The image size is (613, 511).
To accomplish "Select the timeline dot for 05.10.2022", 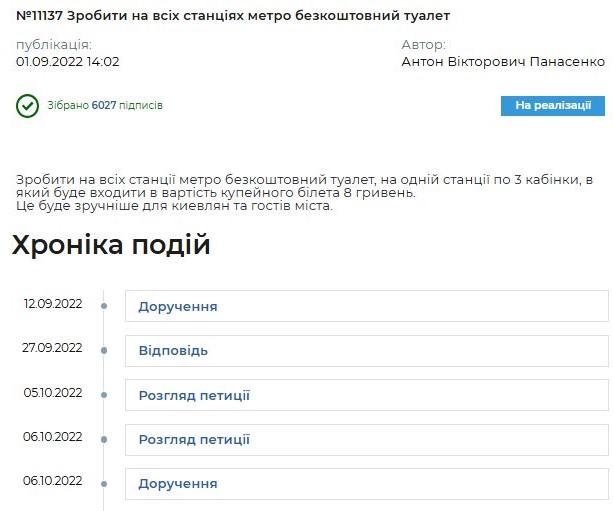I will click(x=104, y=395).
